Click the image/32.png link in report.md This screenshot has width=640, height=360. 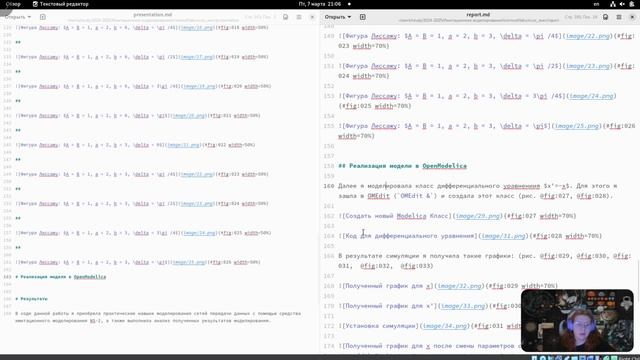click(459, 286)
